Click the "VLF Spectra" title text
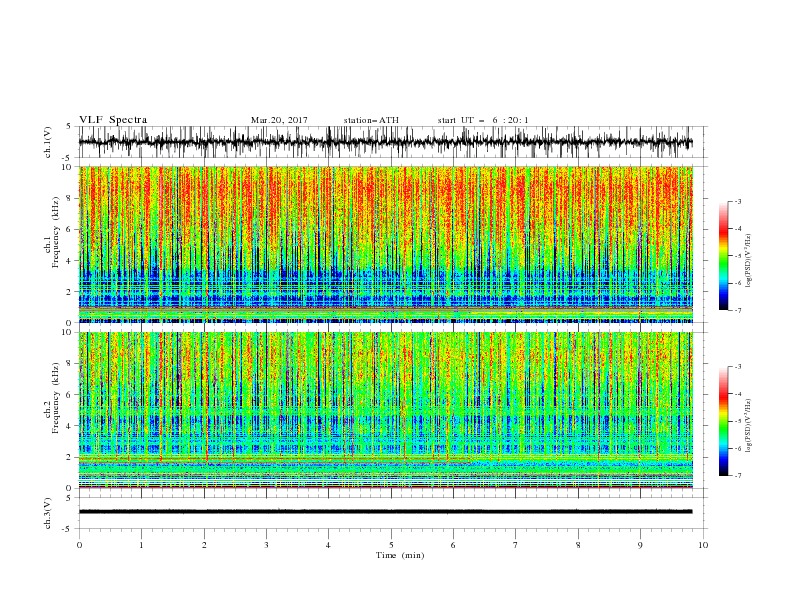Screen dimensions: 792x612 click(113, 120)
